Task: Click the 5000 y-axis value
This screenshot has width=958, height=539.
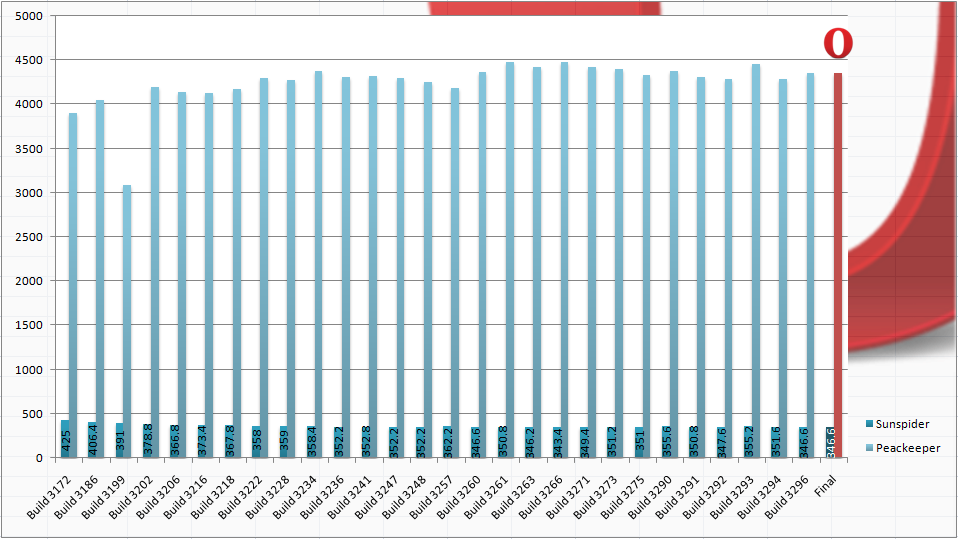Action: point(29,16)
